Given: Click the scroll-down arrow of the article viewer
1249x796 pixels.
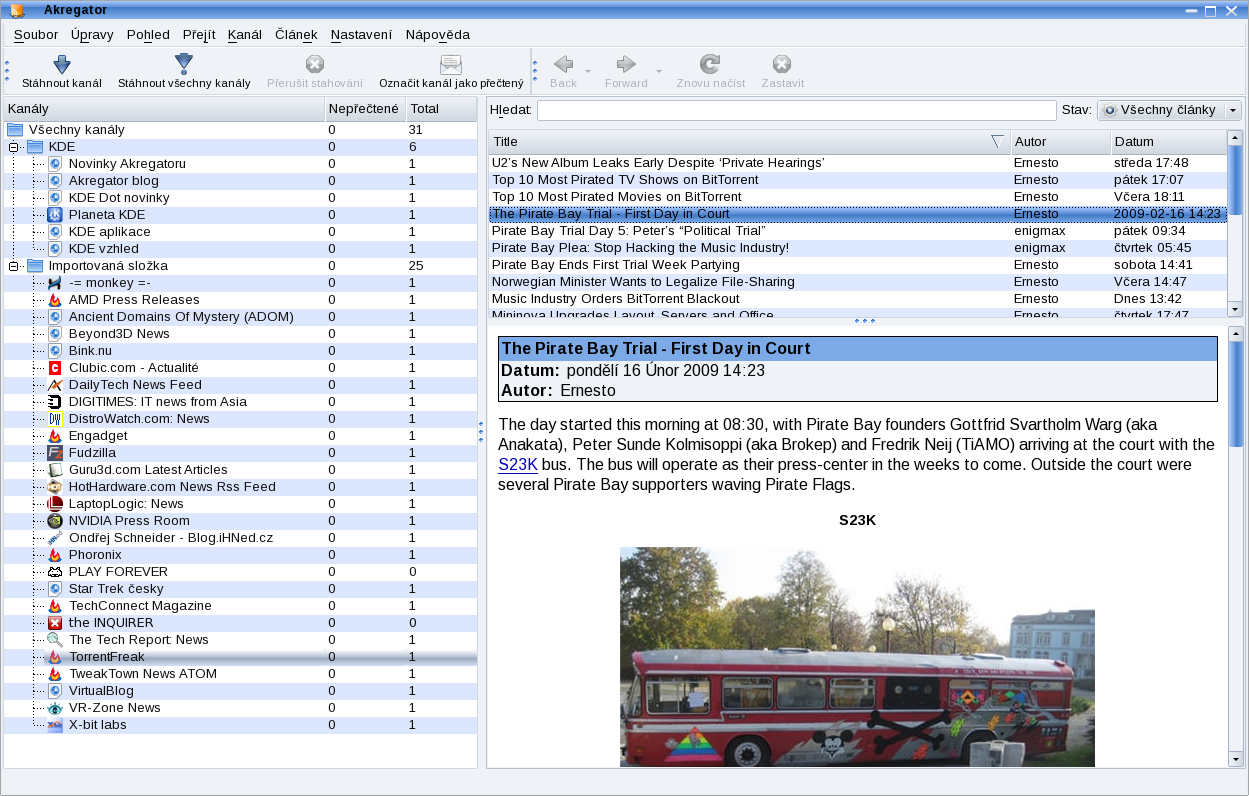Looking at the screenshot, I should (x=1234, y=760).
